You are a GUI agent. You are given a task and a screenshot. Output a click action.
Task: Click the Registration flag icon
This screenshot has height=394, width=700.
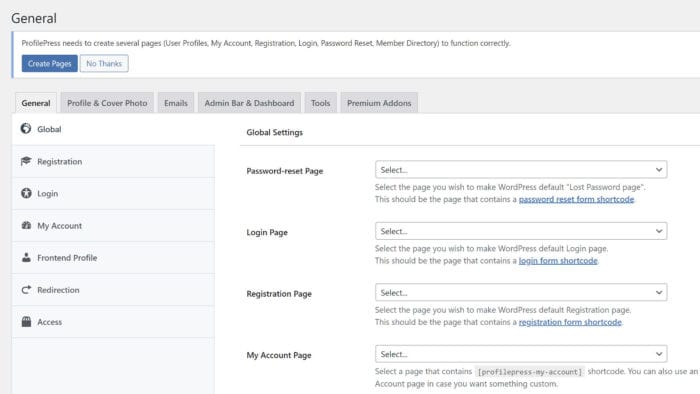pos(26,161)
